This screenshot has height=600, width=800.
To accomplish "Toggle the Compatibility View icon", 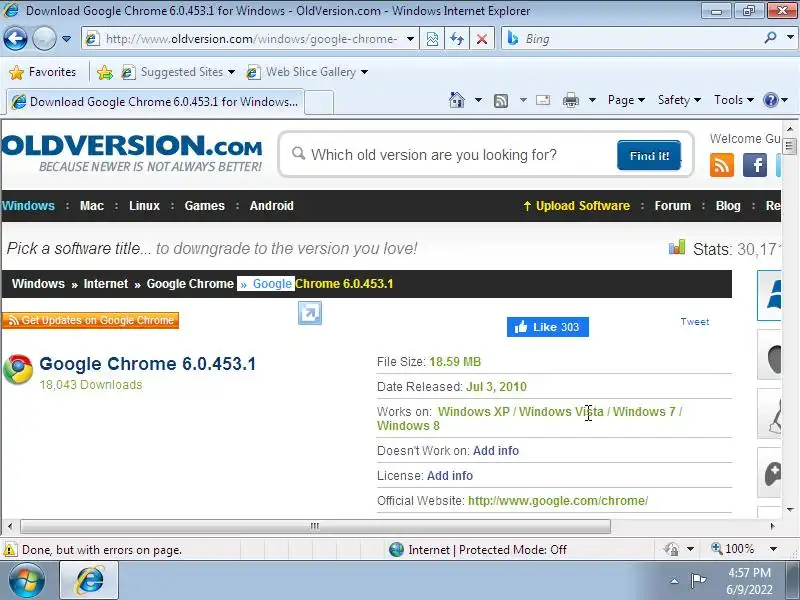I will [x=432, y=39].
